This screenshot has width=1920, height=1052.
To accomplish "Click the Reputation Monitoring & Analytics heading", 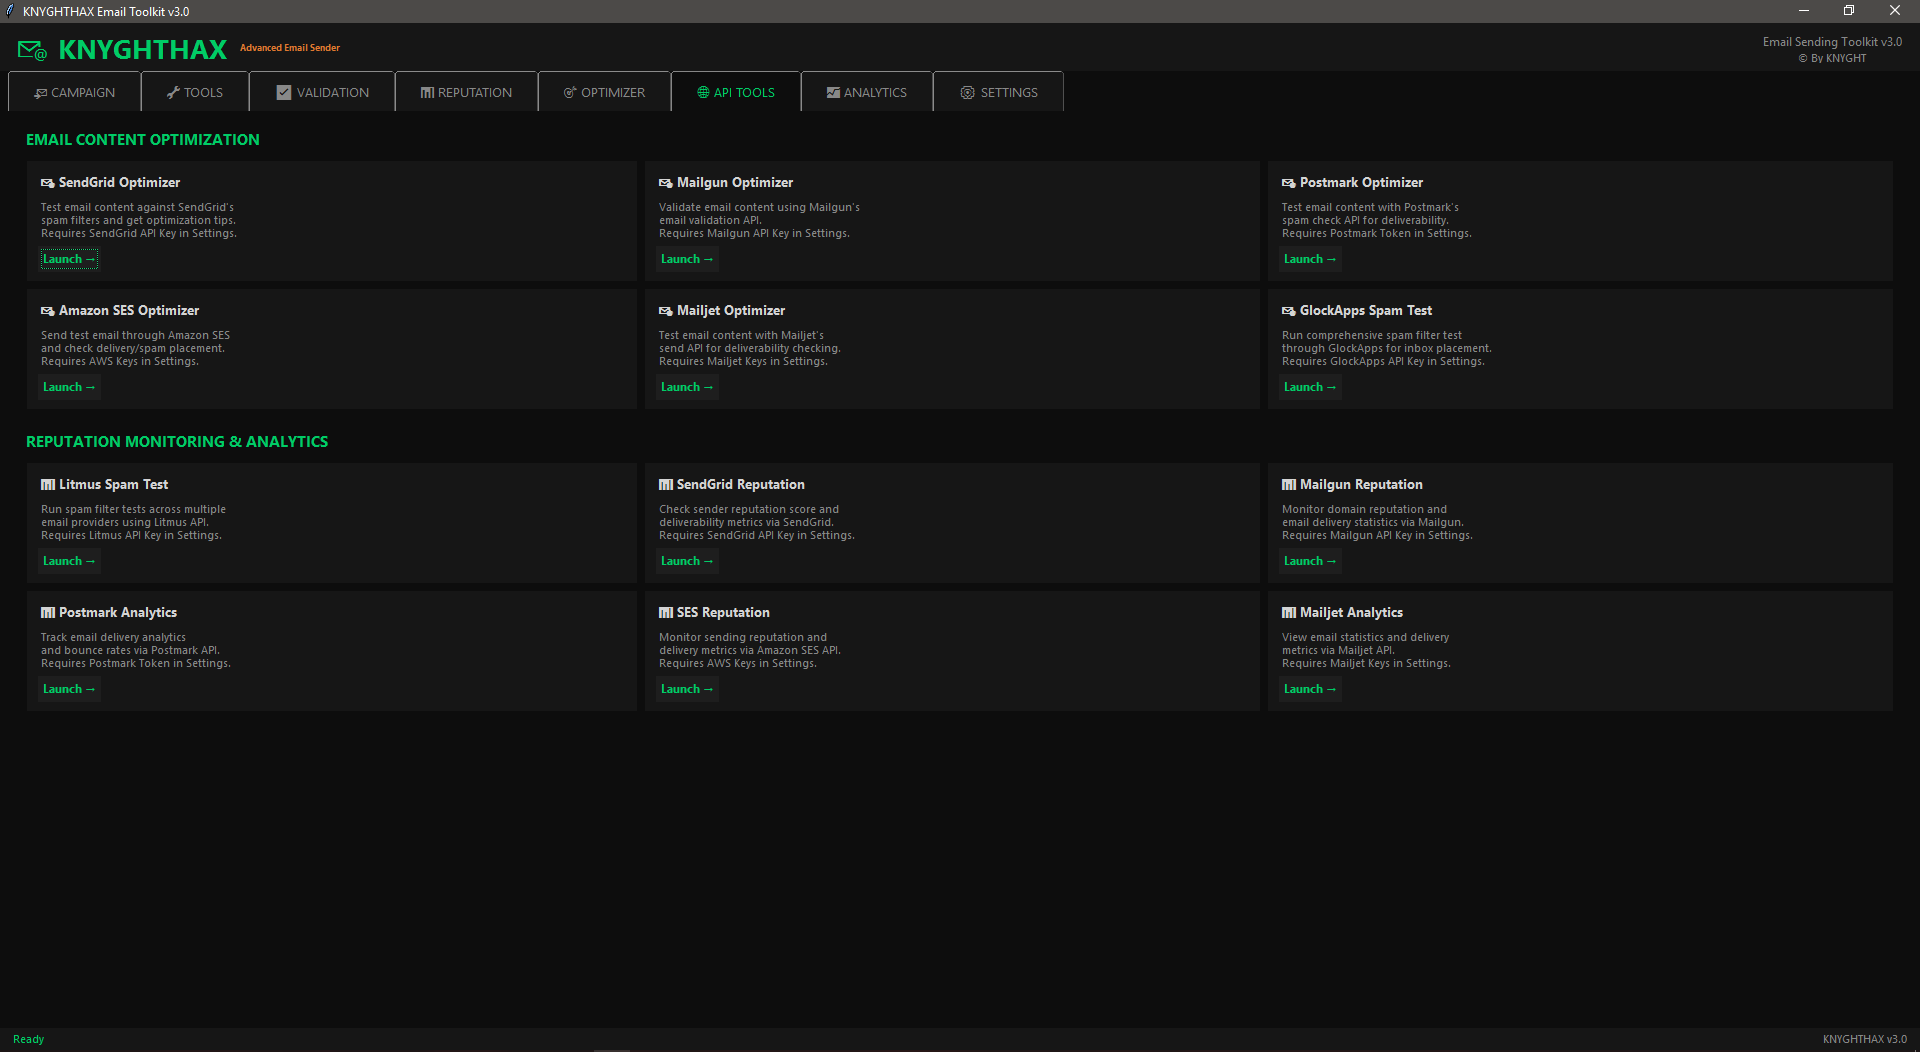I will click(x=177, y=442).
